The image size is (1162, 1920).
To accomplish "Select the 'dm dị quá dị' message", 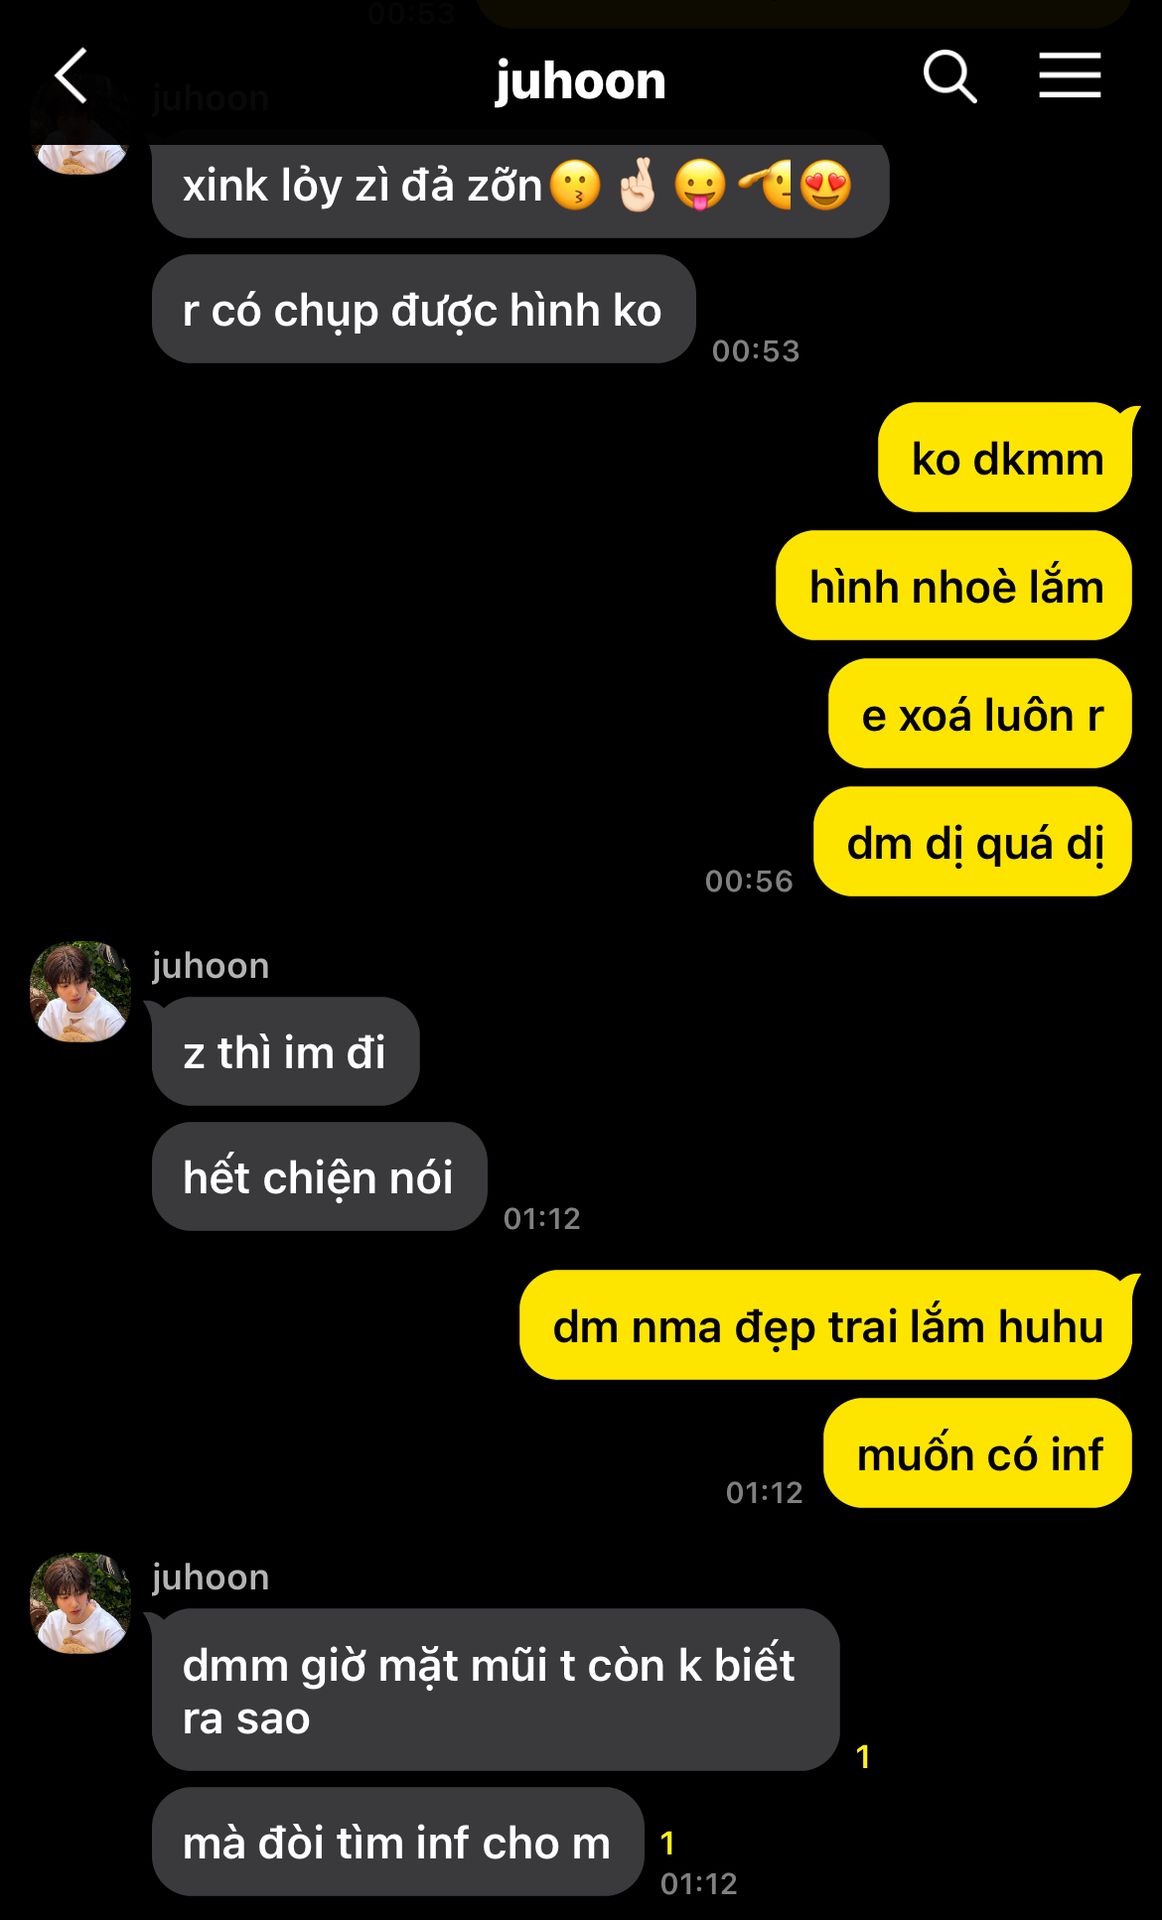I will pos(973,842).
